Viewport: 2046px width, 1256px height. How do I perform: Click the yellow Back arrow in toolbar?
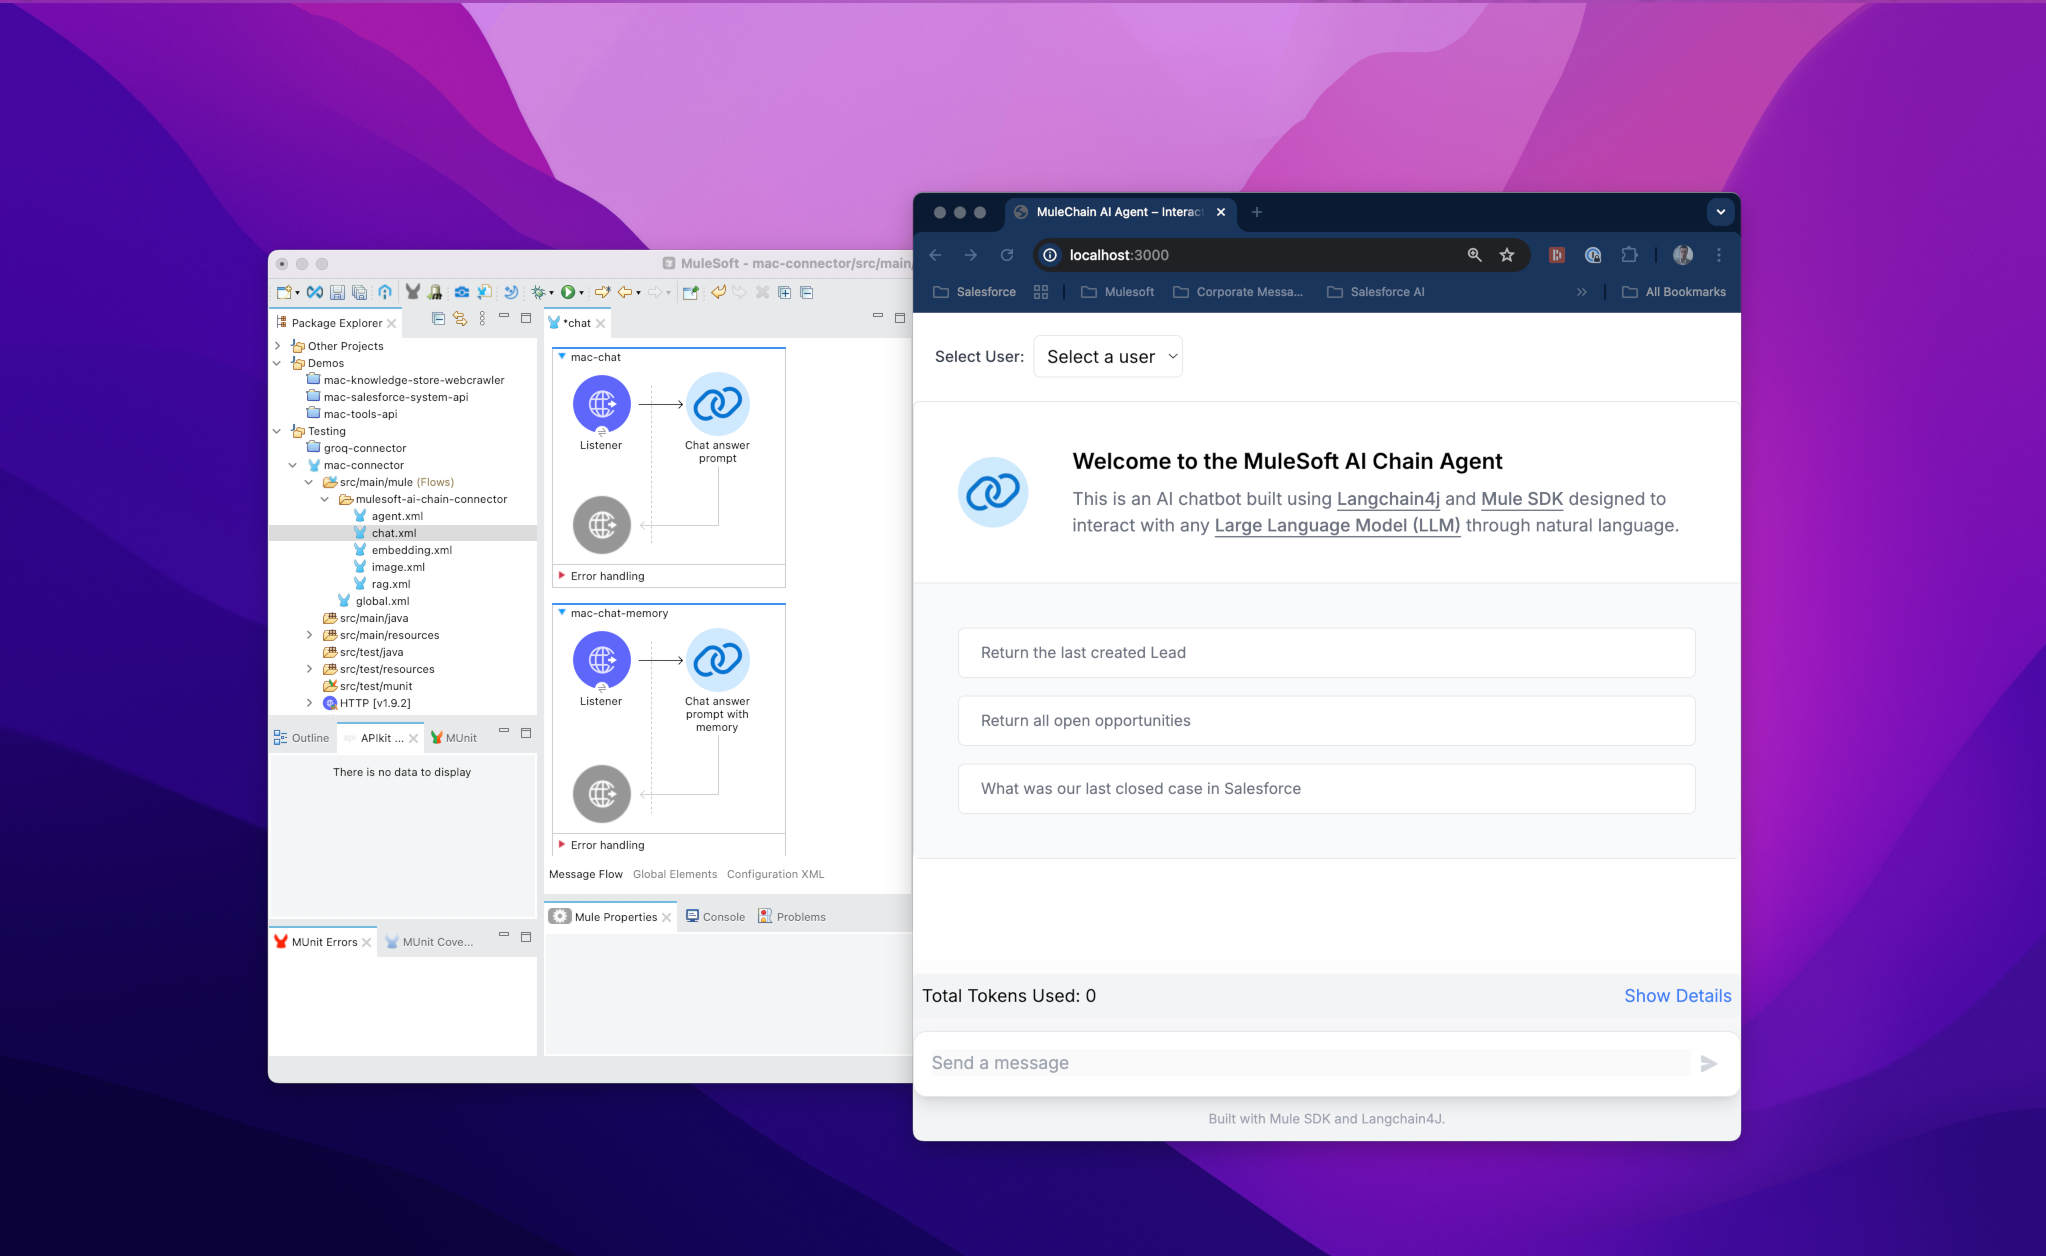click(x=625, y=292)
